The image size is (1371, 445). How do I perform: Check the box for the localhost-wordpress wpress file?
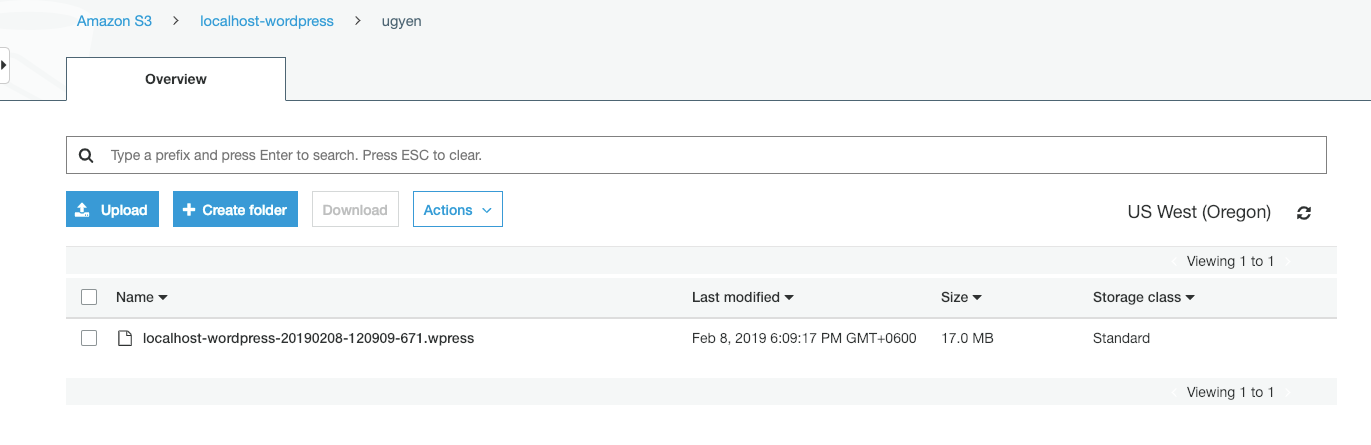89,338
